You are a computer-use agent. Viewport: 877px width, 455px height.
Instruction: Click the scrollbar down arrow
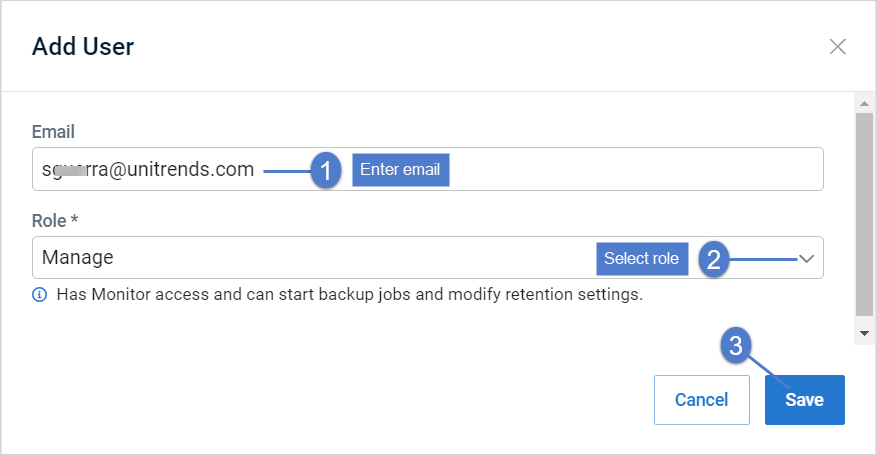864,334
